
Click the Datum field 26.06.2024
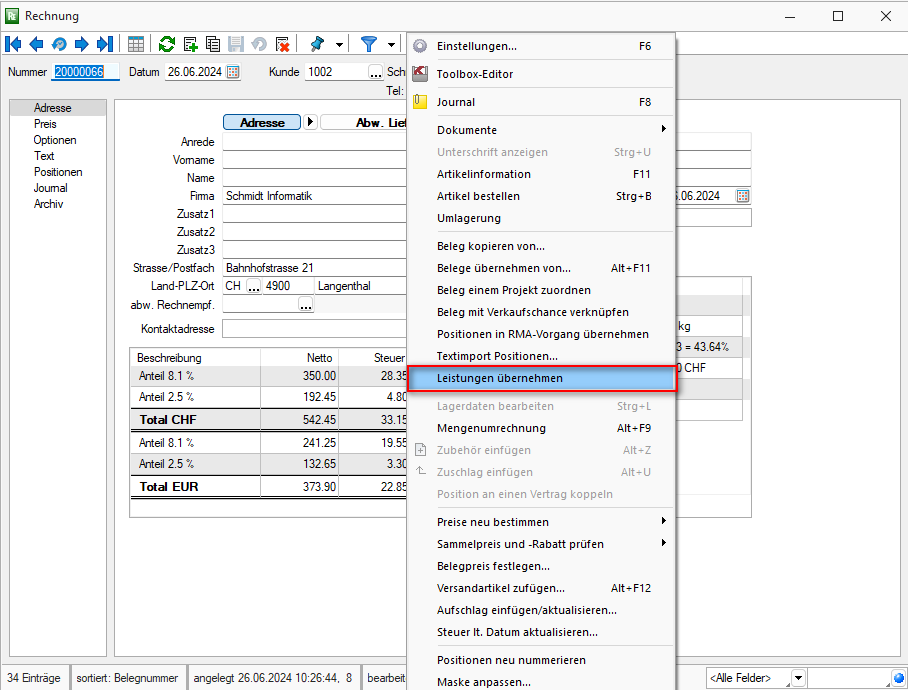[195, 72]
